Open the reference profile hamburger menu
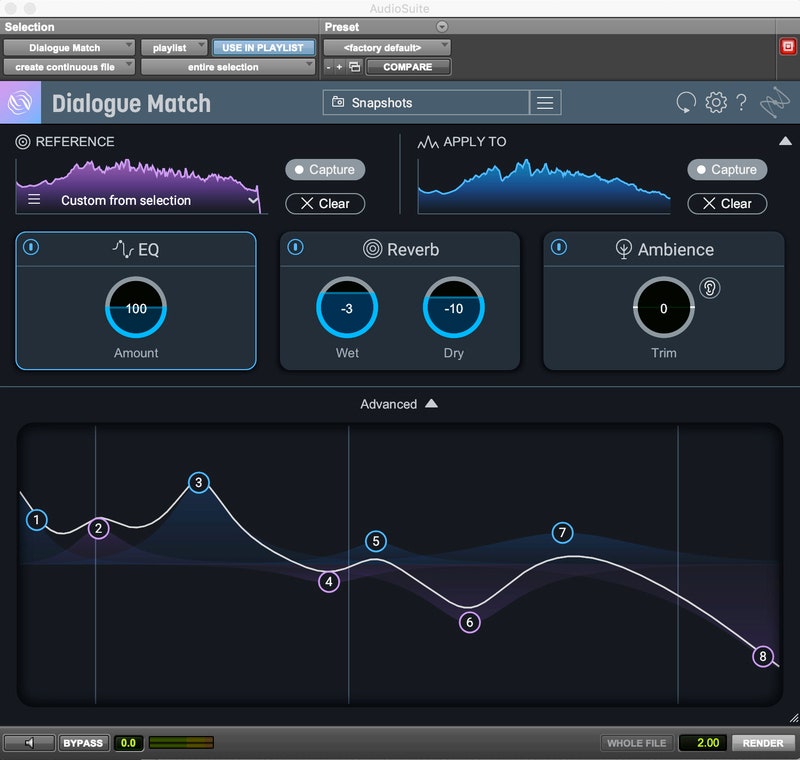Viewport: 800px width, 760px height. pos(34,200)
